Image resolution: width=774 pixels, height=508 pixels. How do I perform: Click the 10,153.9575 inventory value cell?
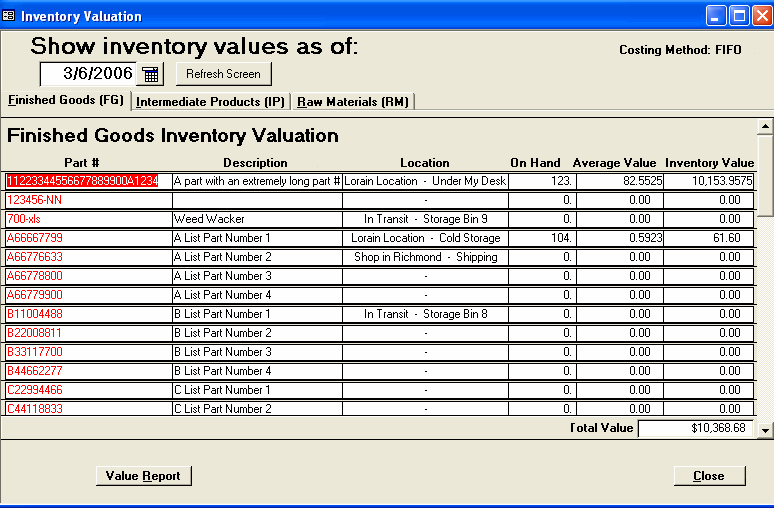tap(709, 181)
